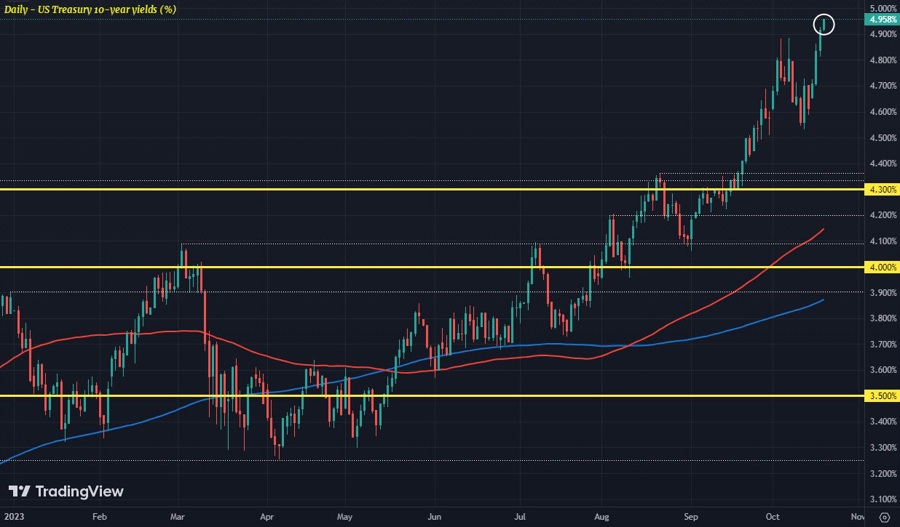Click the 3.800% price axis label

click(883, 319)
